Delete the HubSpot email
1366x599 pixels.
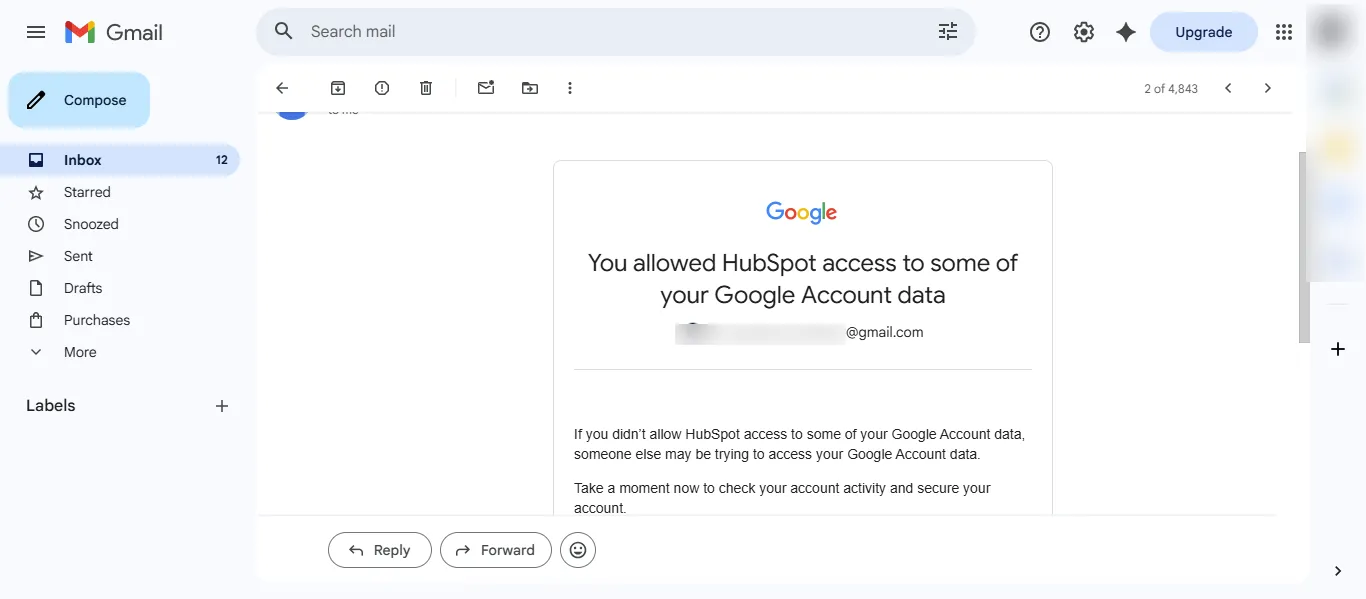425,87
